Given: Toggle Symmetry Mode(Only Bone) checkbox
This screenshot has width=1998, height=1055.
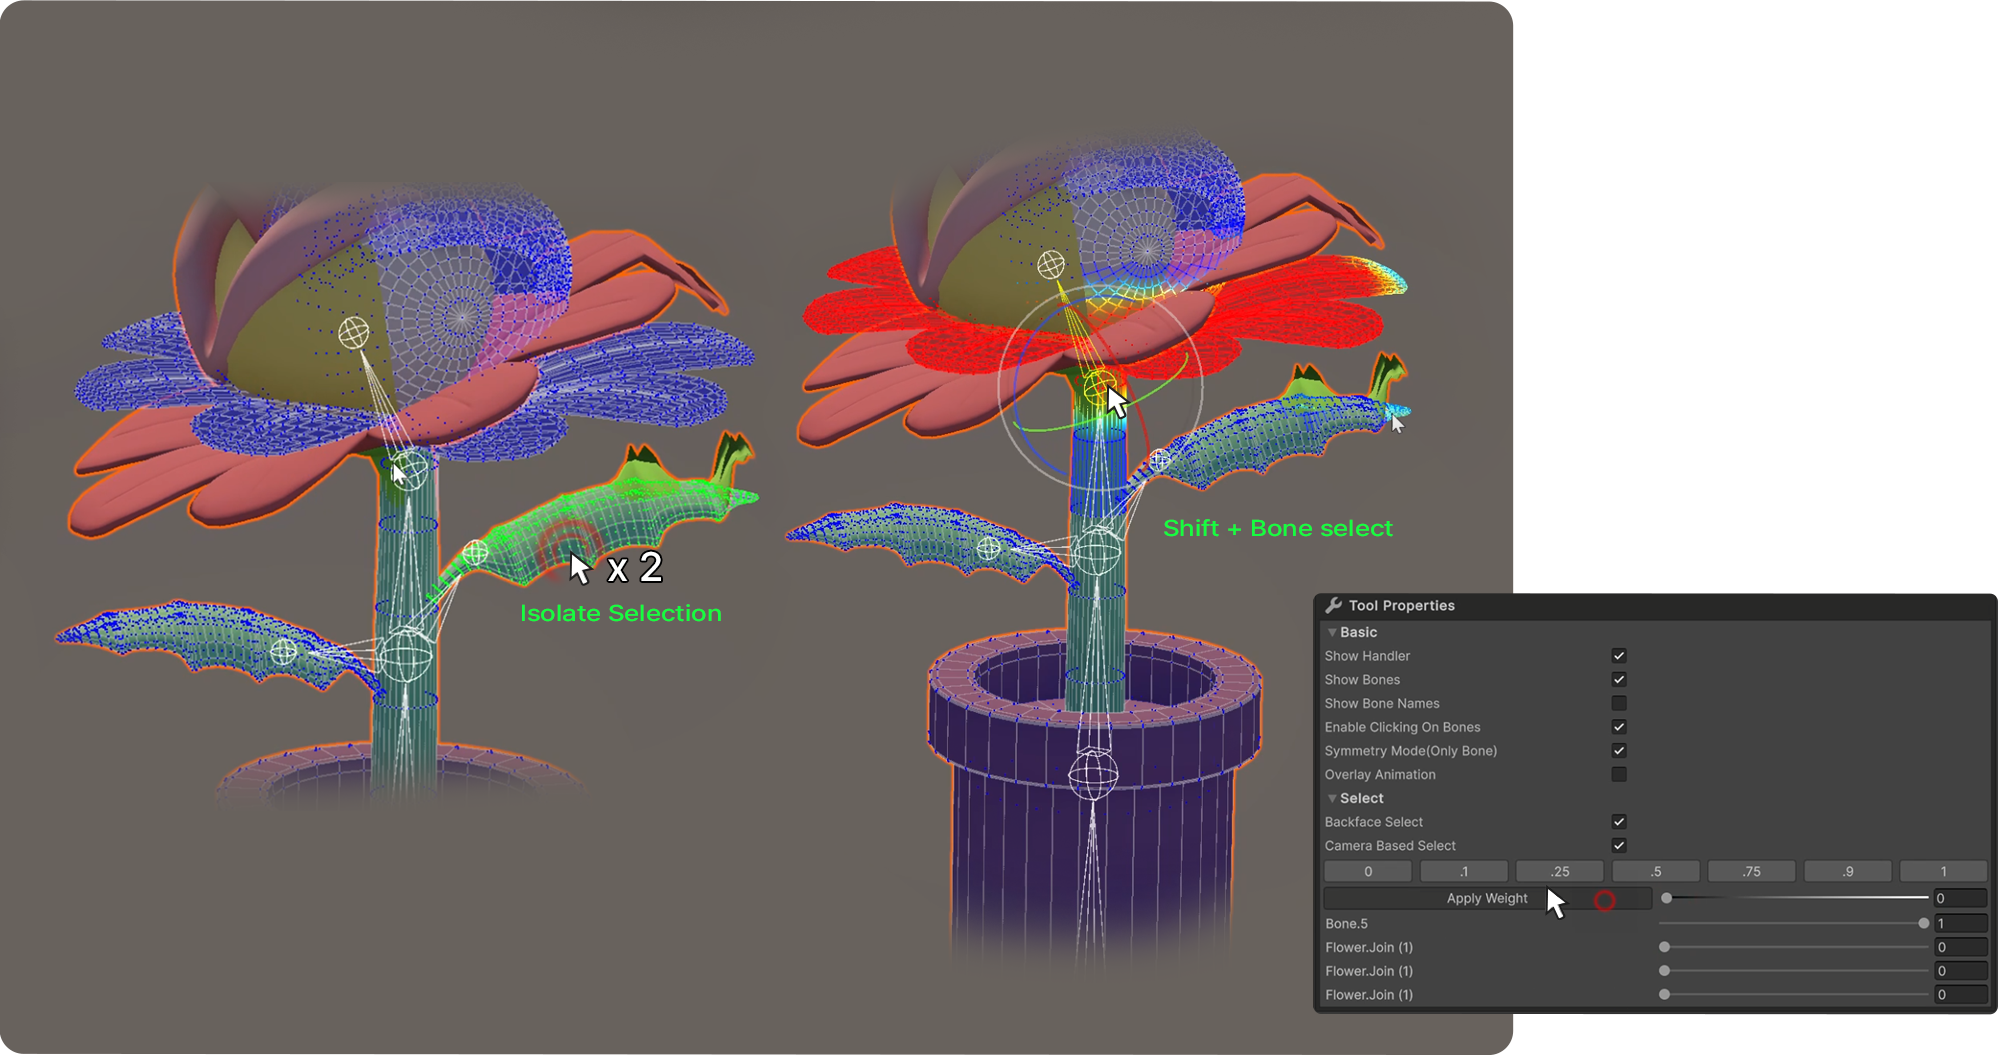Looking at the screenshot, I should point(1619,751).
